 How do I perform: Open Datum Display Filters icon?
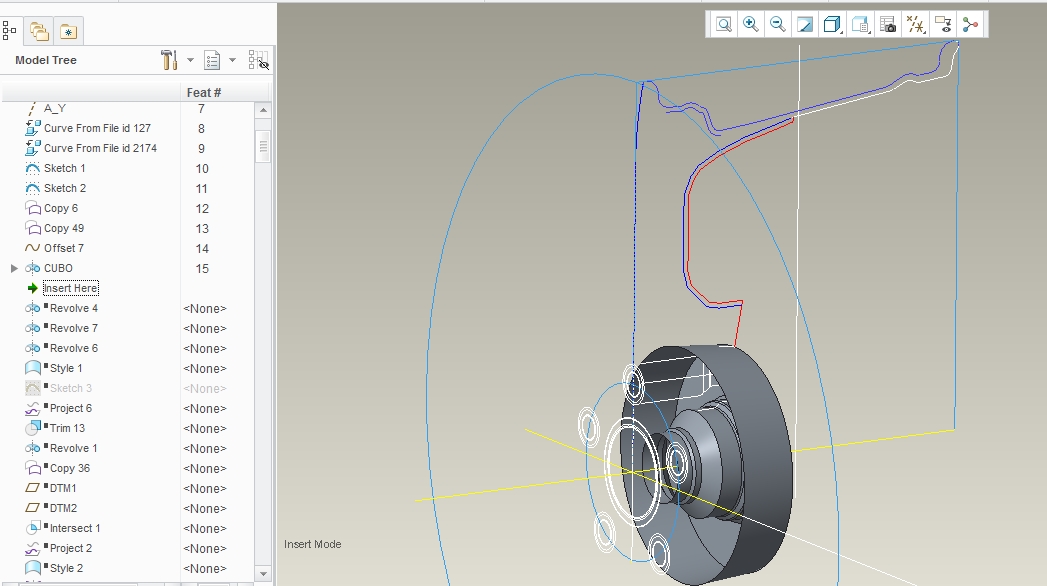[x=915, y=25]
